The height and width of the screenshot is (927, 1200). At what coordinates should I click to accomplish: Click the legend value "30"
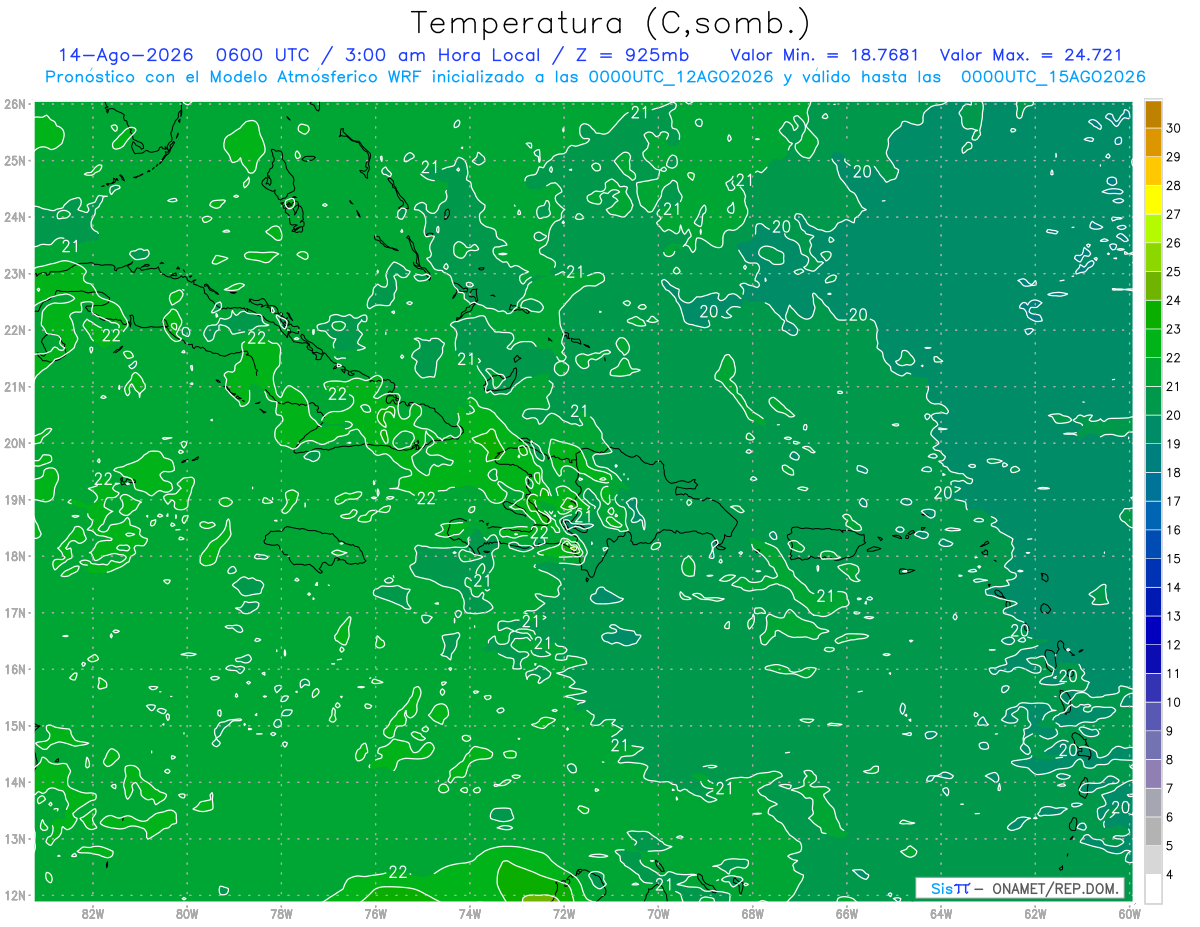coord(1174,127)
